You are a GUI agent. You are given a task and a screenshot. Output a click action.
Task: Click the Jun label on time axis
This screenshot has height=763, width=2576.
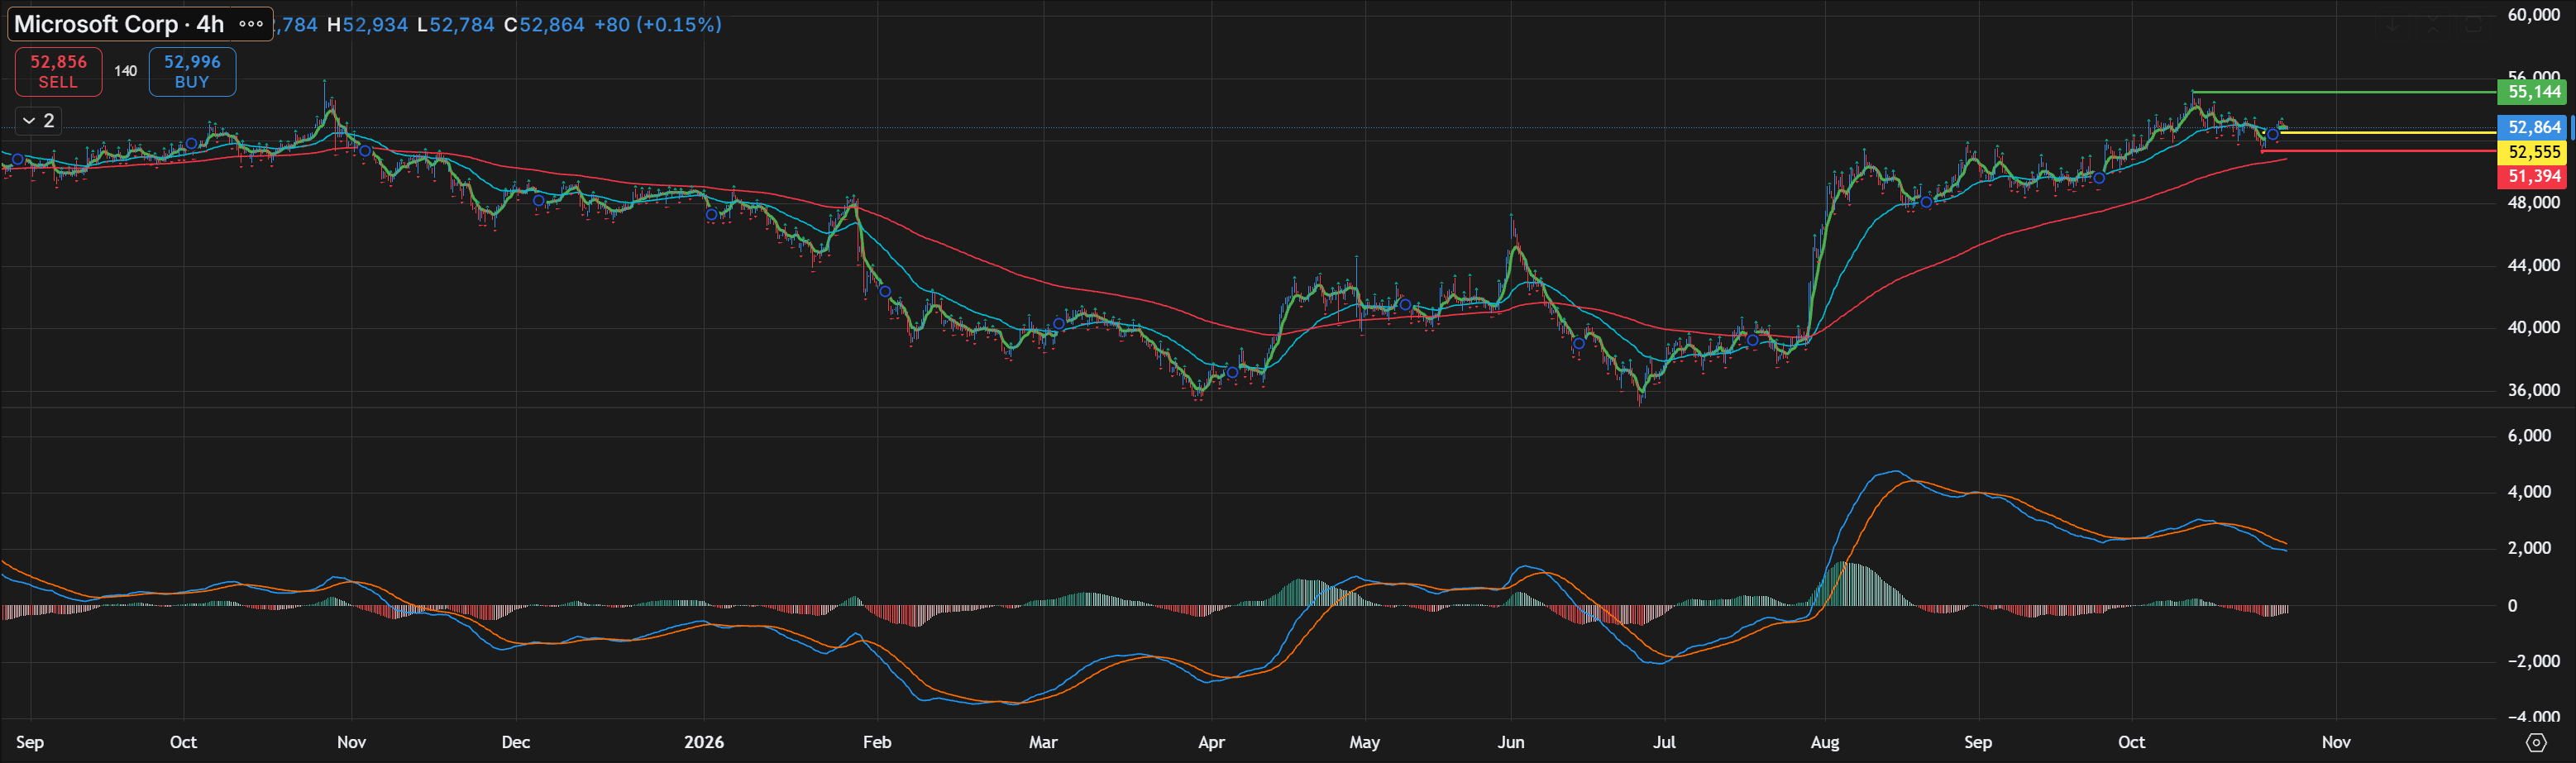(x=1510, y=742)
